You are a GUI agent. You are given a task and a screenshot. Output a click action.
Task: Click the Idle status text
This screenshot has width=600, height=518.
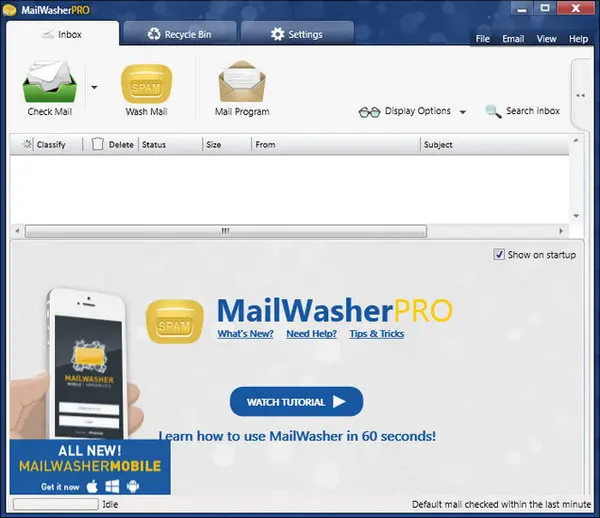110,505
